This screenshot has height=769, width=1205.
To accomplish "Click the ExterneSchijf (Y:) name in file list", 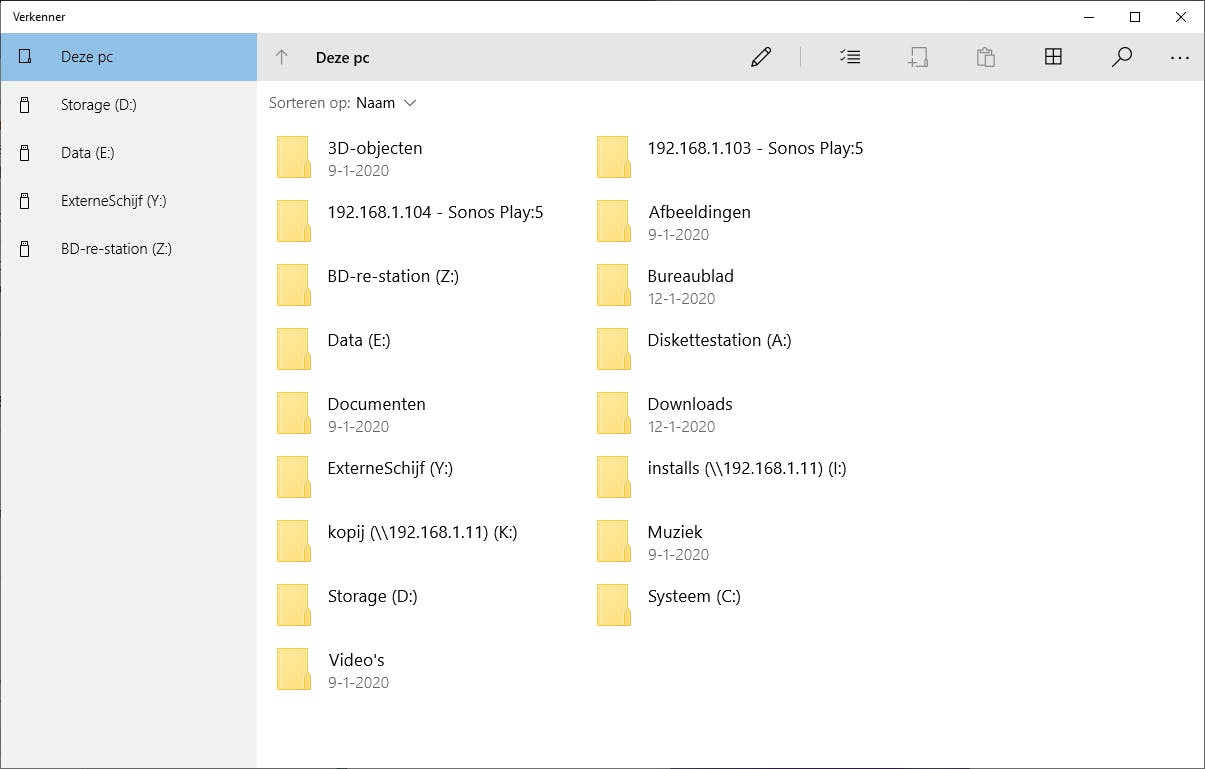I will tap(390, 469).
